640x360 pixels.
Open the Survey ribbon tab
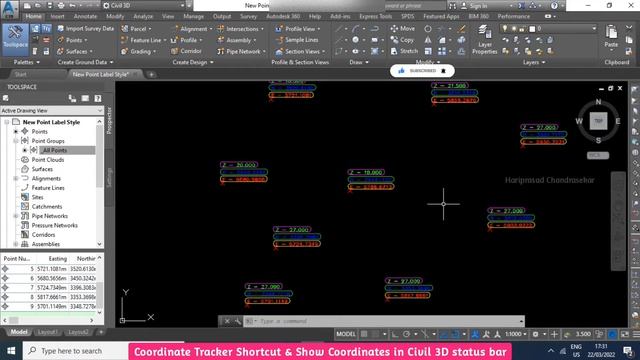(x=248, y=16)
